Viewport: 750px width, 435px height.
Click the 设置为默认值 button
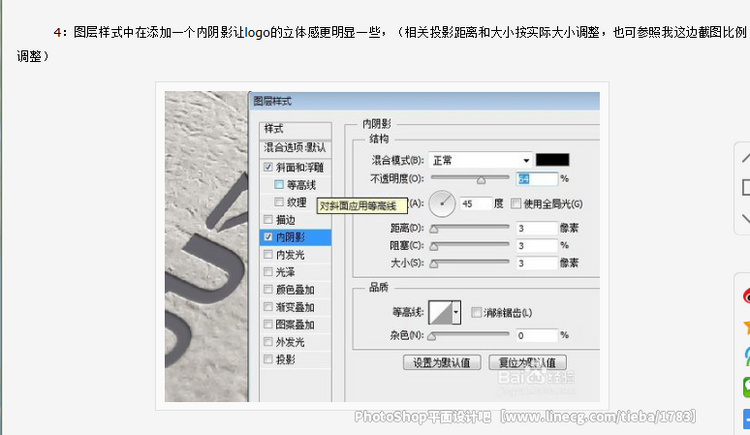442,363
